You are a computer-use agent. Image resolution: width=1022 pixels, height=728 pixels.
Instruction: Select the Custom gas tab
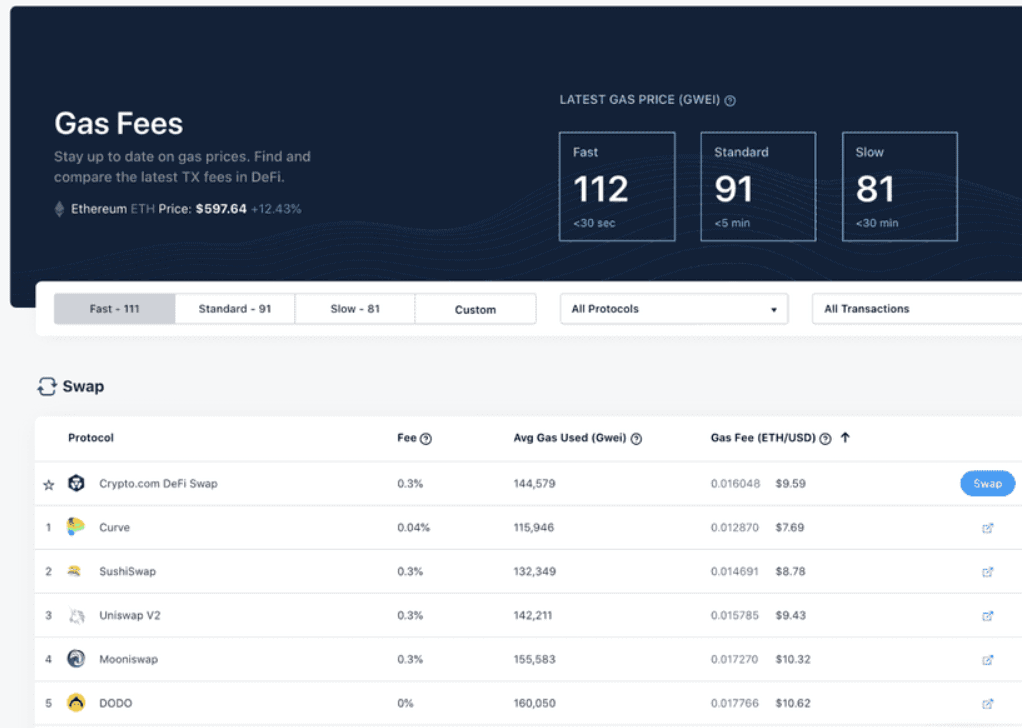pyautogui.click(x=475, y=309)
